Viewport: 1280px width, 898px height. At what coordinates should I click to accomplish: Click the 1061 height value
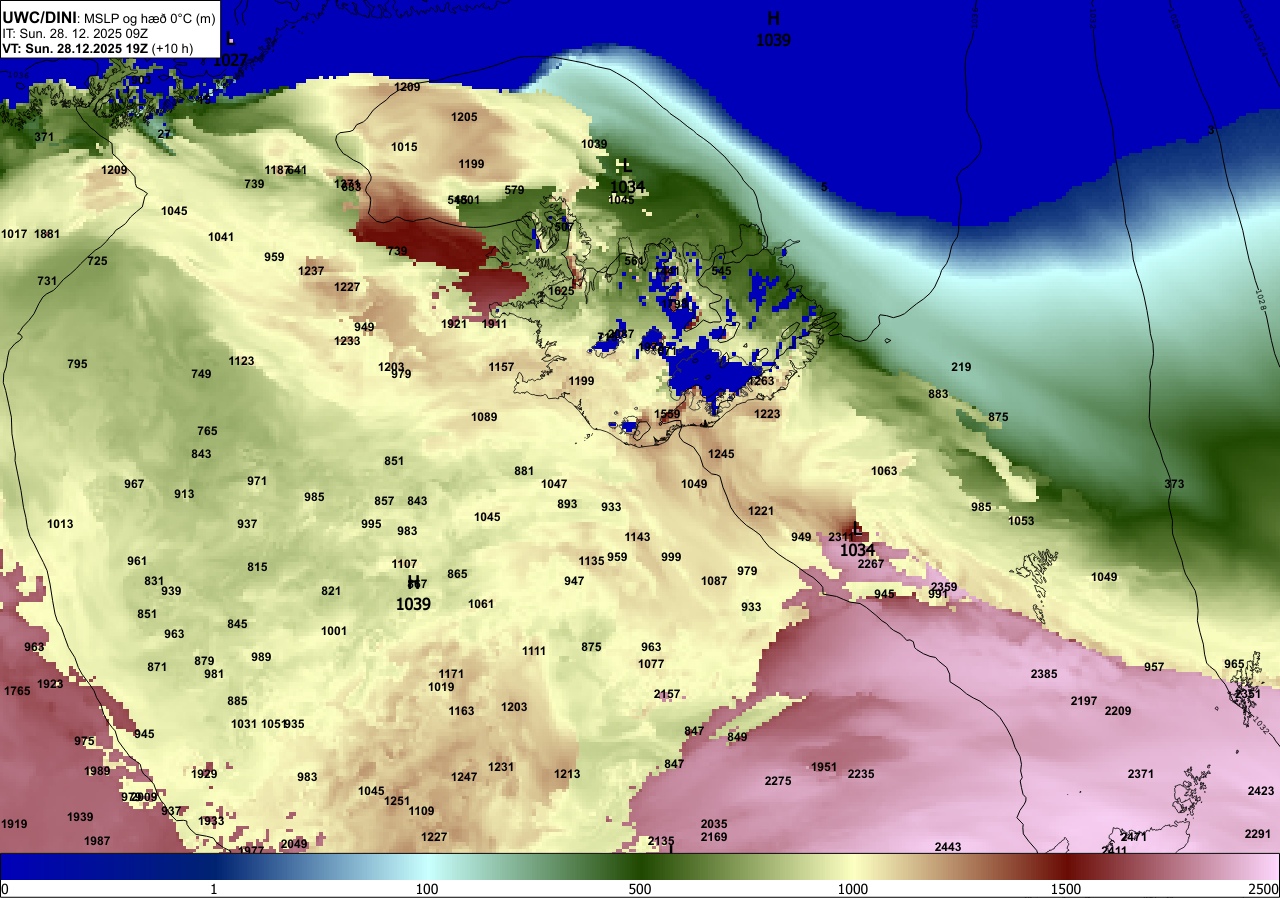481,604
